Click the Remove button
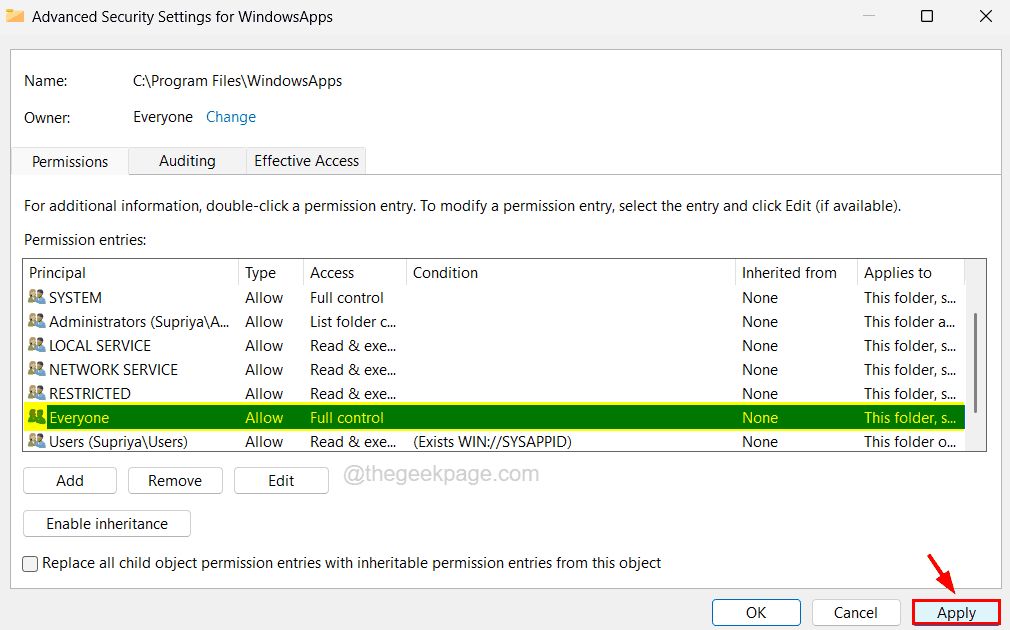The height and width of the screenshot is (630, 1010). pyautogui.click(x=175, y=481)
